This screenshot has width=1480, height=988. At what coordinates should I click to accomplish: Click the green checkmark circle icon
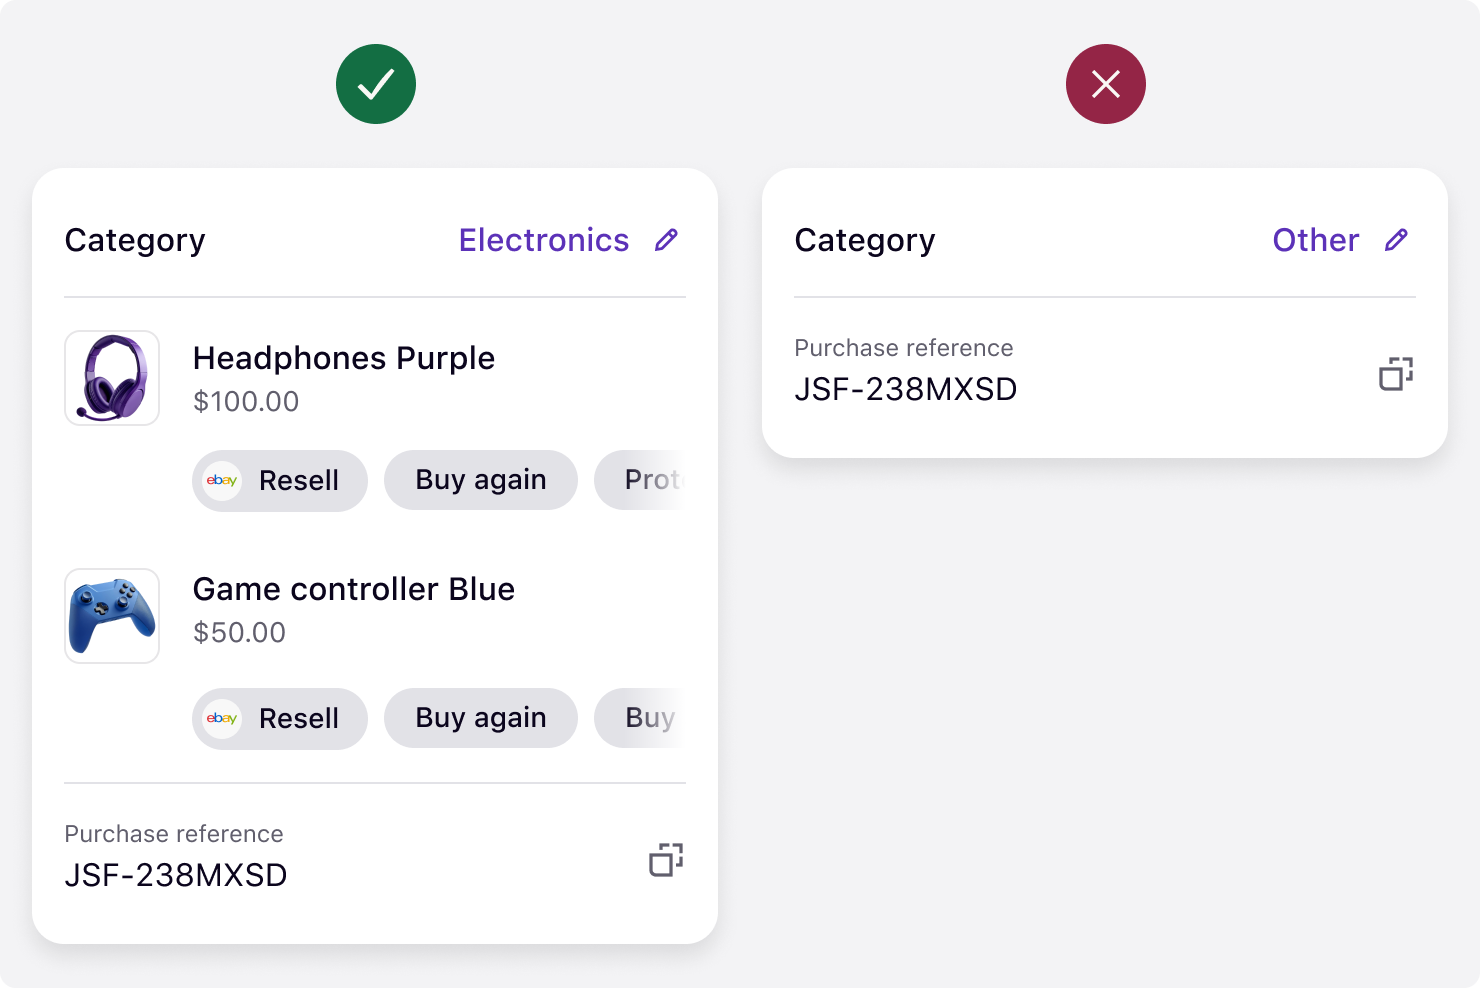pos(376,84)
